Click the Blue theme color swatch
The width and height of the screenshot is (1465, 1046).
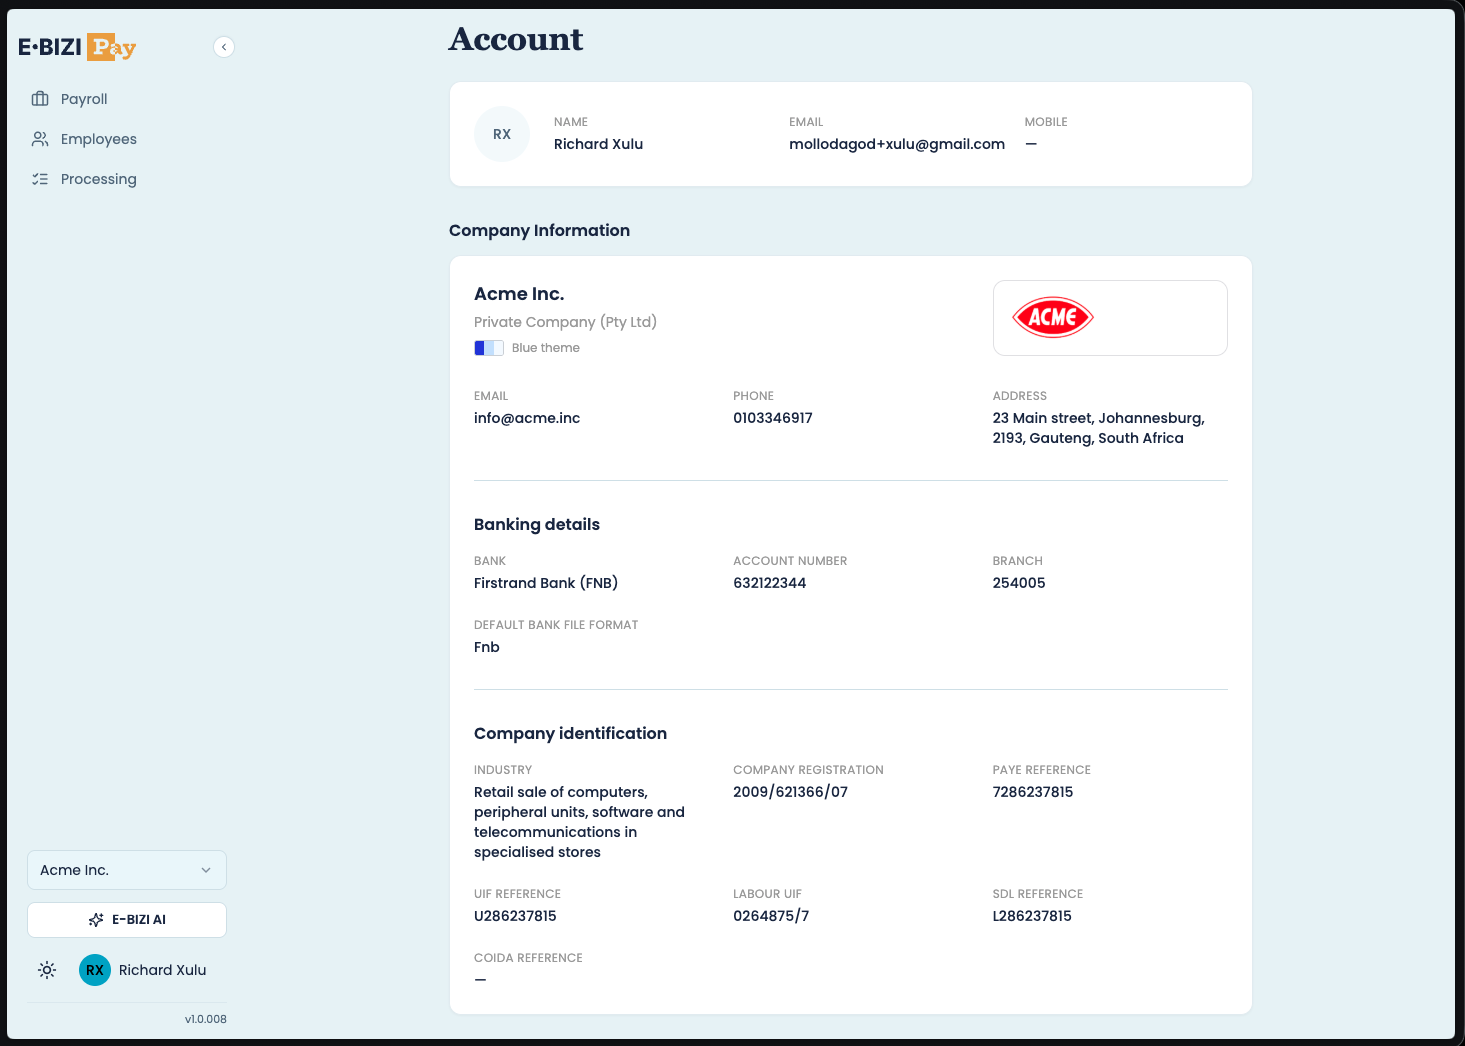click(x=489, y=348)
